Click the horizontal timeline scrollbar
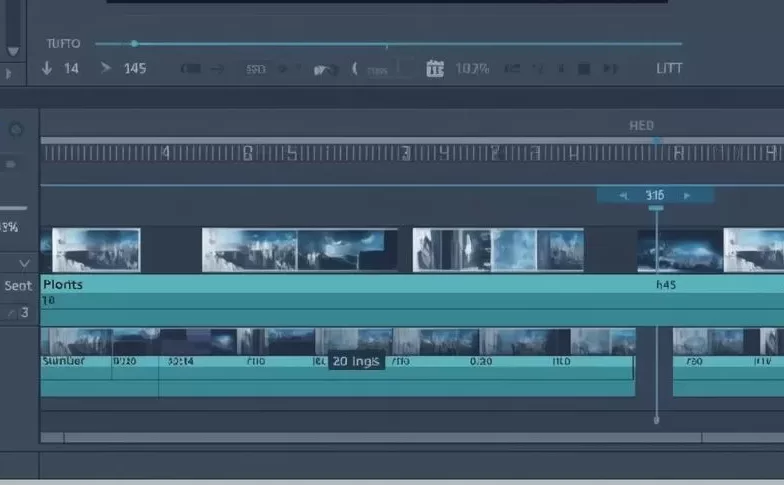Image resolution: width=784 pixels, height=485 pixels. (380, 437)
